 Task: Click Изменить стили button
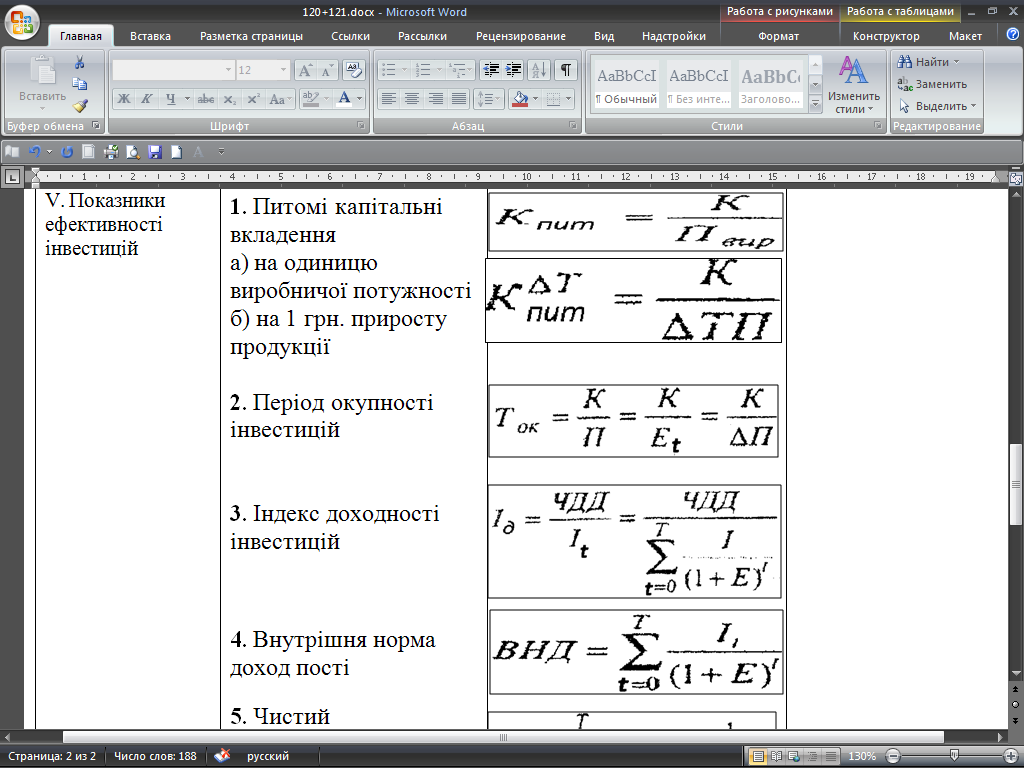[x=854, y=85]
